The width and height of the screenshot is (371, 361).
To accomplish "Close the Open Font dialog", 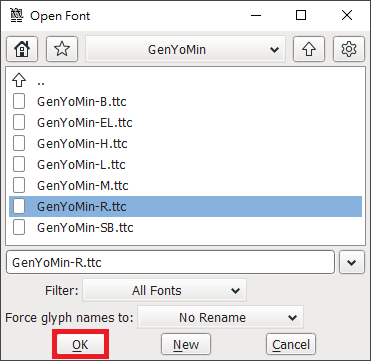I will [x=347, y=15].
